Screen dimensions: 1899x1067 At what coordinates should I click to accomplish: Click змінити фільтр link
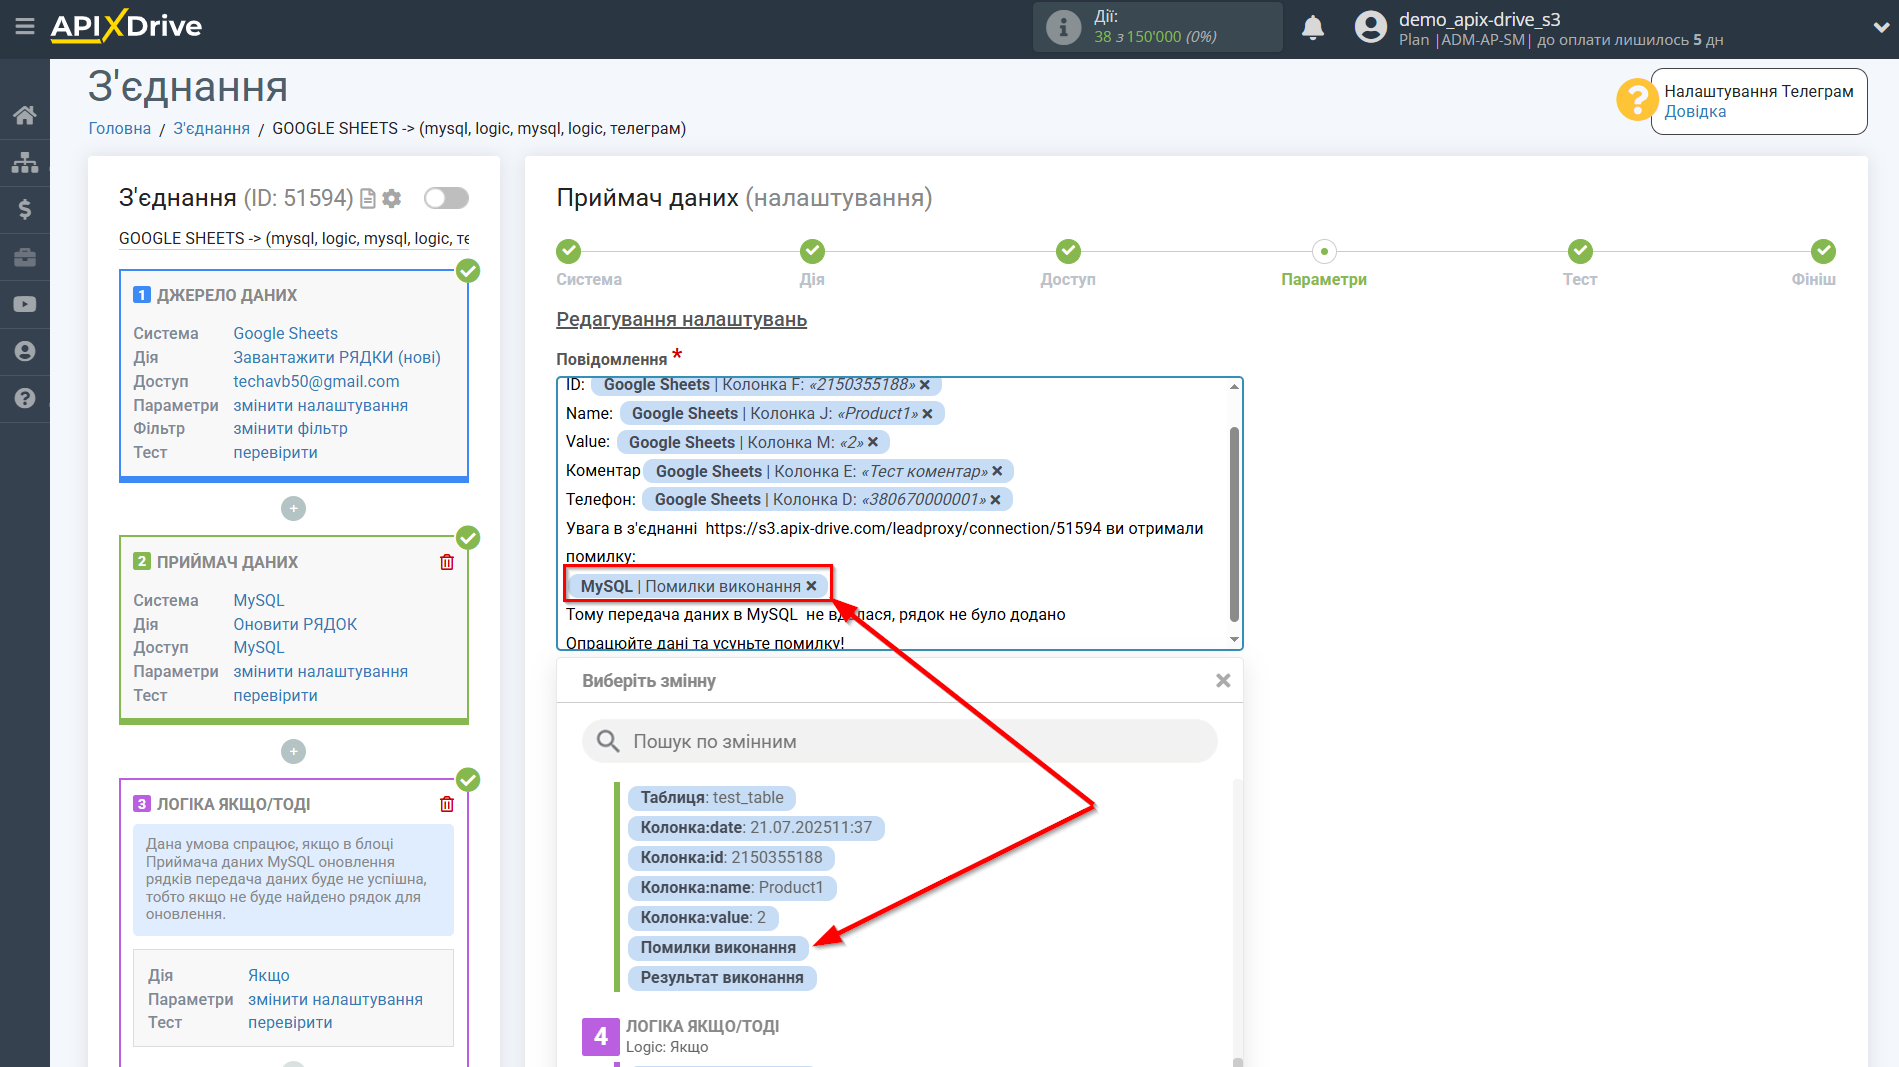click(x=291, y=428)
